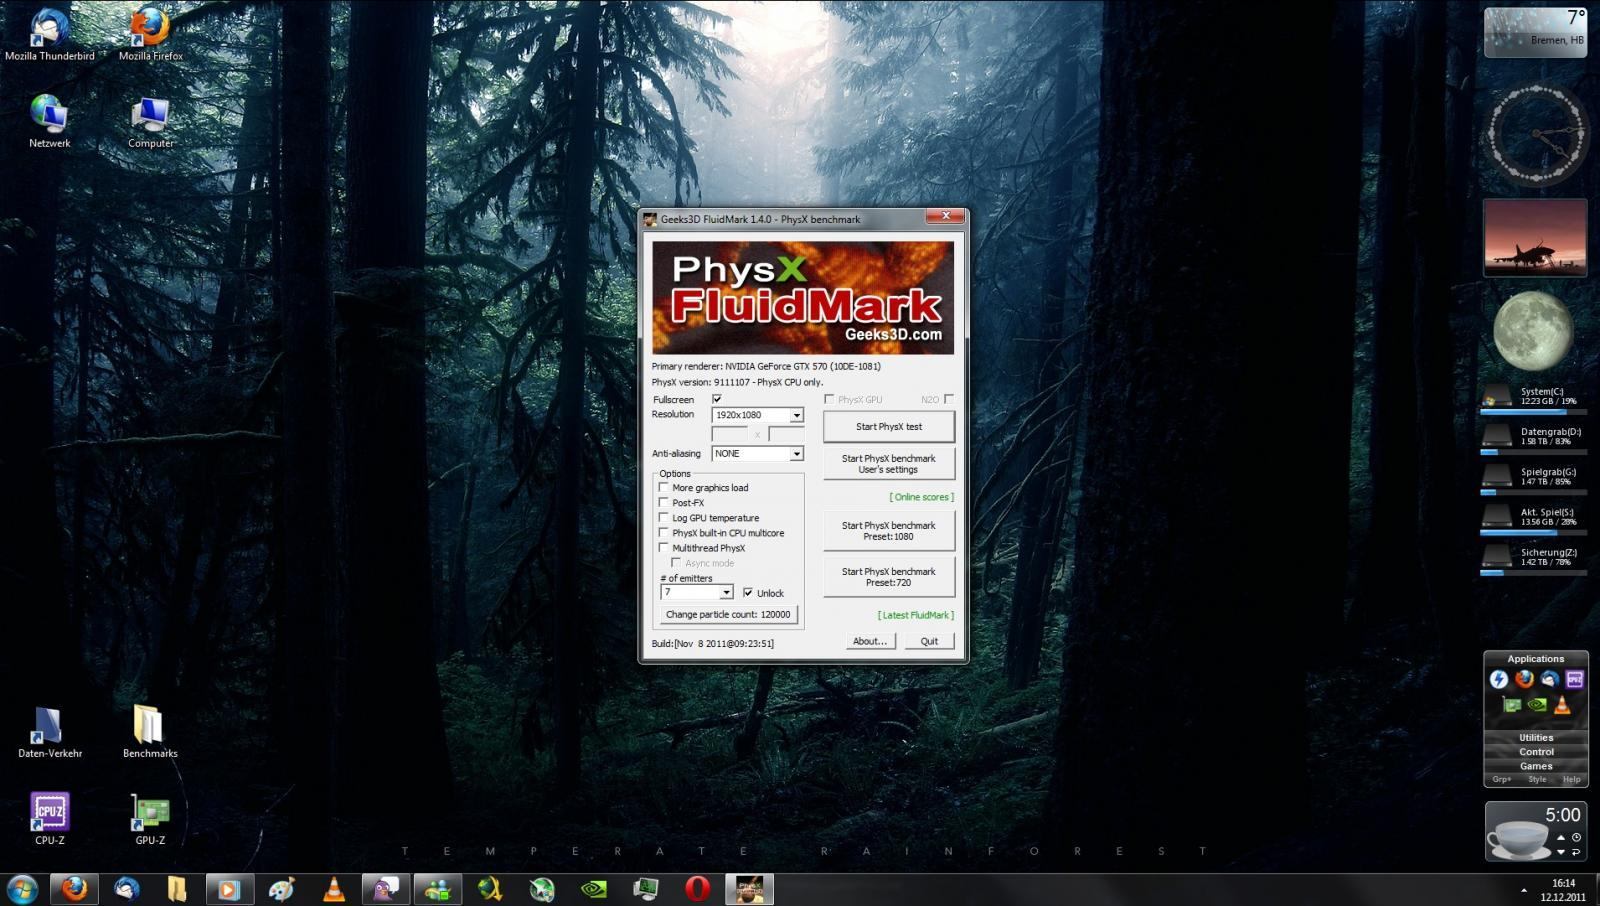
Task: Launch GPU-Z from the Applications gadget
Action: pyautogui.click(x=1511, y=705)
